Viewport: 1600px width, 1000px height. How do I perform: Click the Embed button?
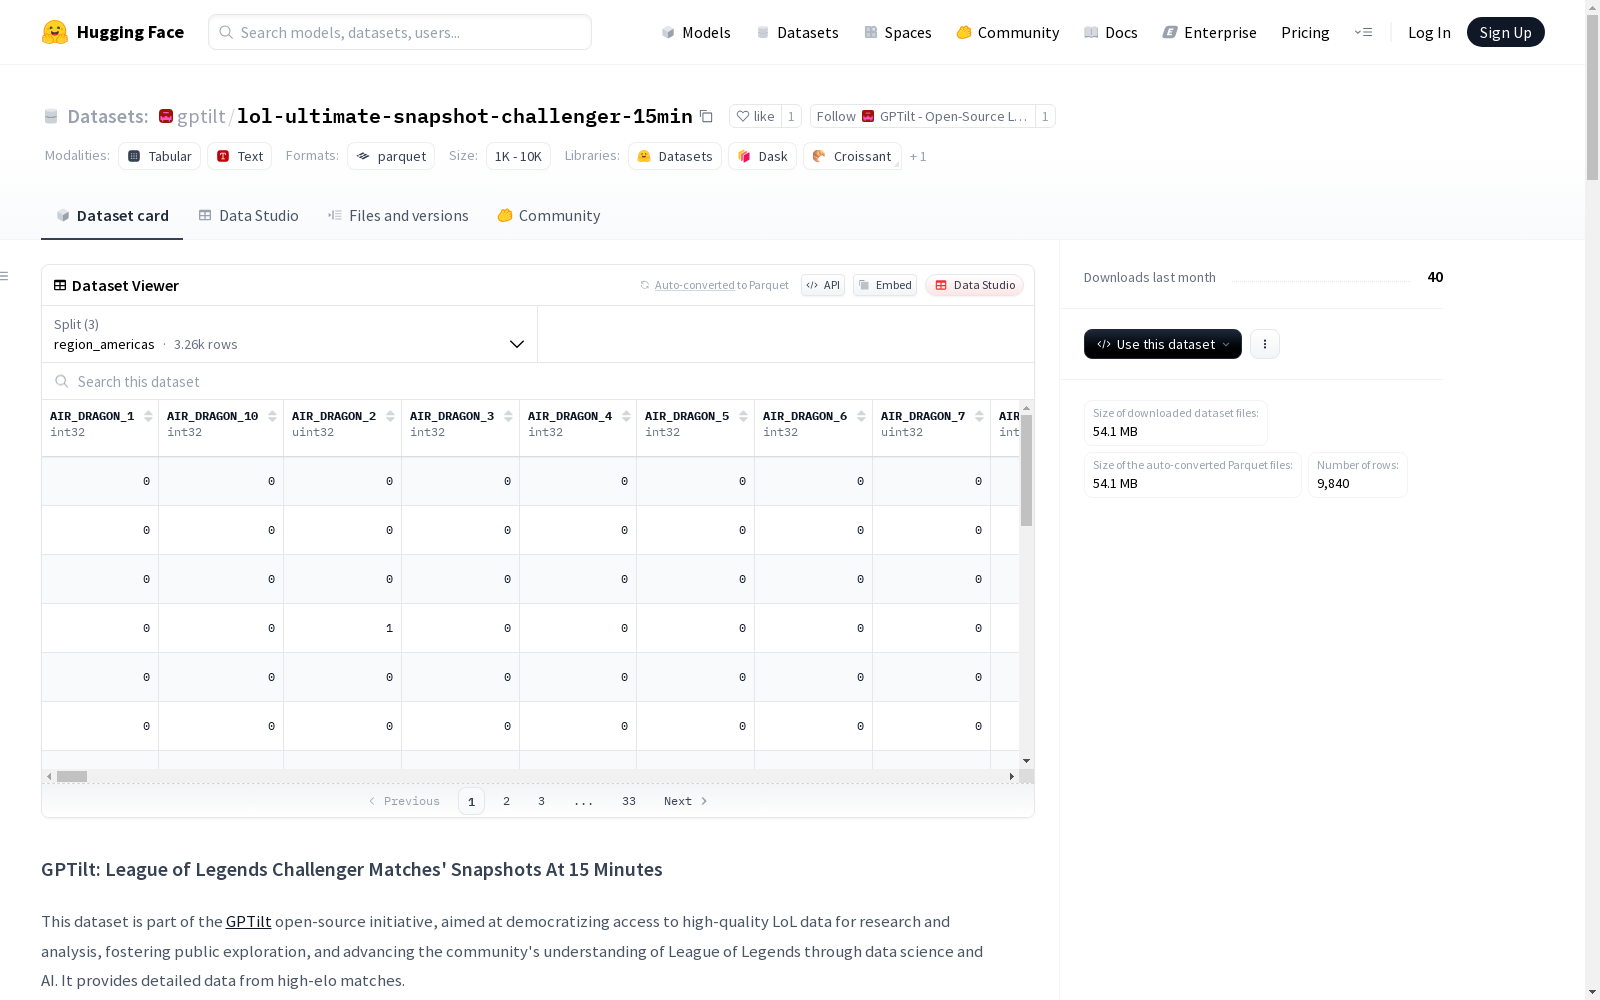coord(885,285)
